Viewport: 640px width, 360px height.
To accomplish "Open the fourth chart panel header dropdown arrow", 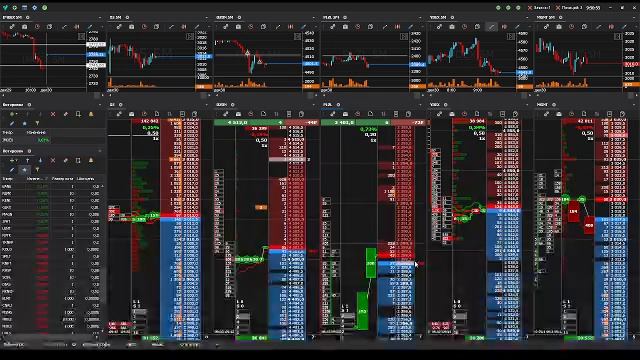I will [x=421, y=18].
